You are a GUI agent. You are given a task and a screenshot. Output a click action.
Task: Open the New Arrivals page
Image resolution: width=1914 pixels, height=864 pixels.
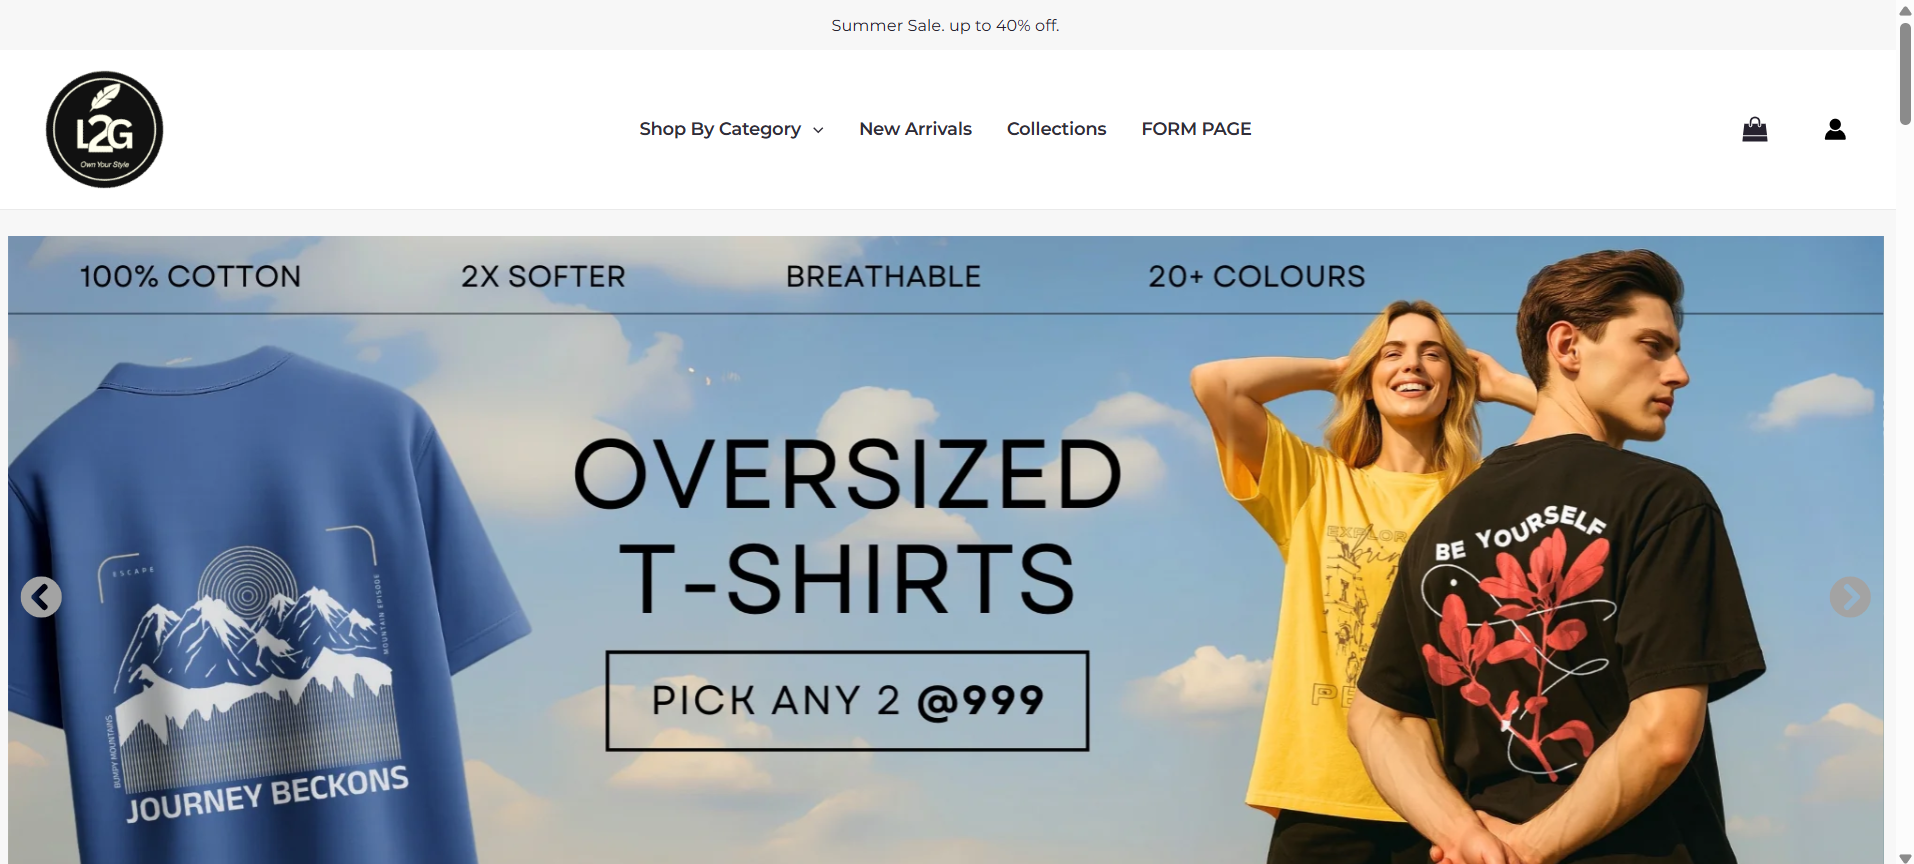tap(915, 129)
